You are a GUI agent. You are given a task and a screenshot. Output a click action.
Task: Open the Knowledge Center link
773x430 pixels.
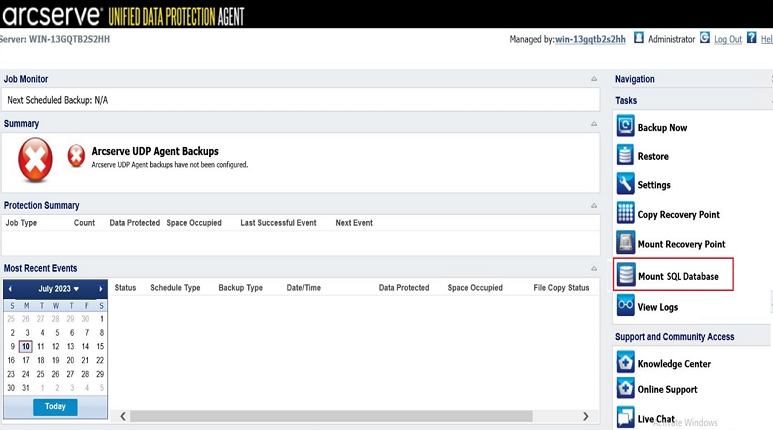click(x=674, y=364)
